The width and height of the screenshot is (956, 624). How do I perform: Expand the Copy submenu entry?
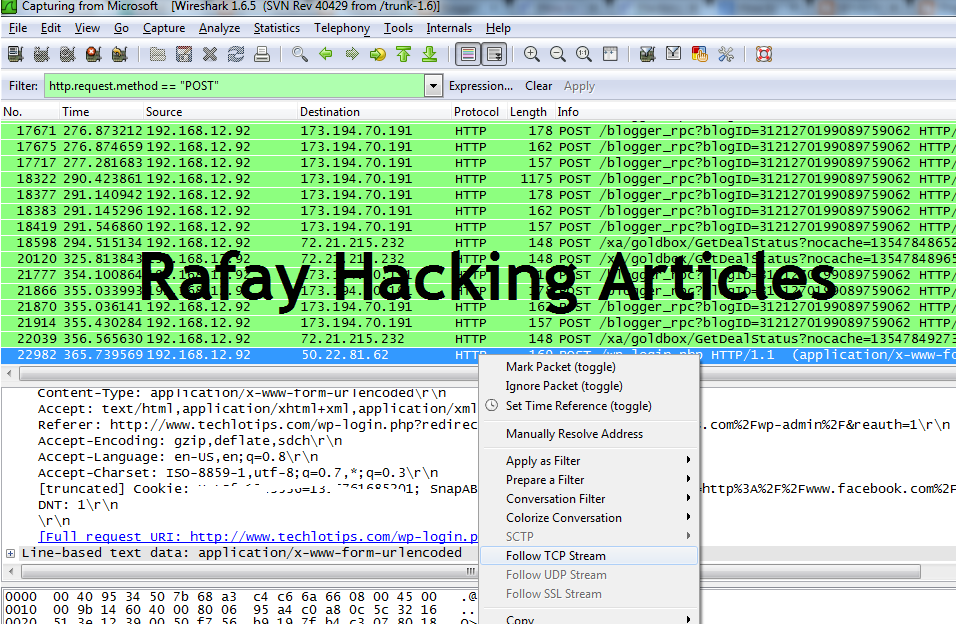pos(589,618)
